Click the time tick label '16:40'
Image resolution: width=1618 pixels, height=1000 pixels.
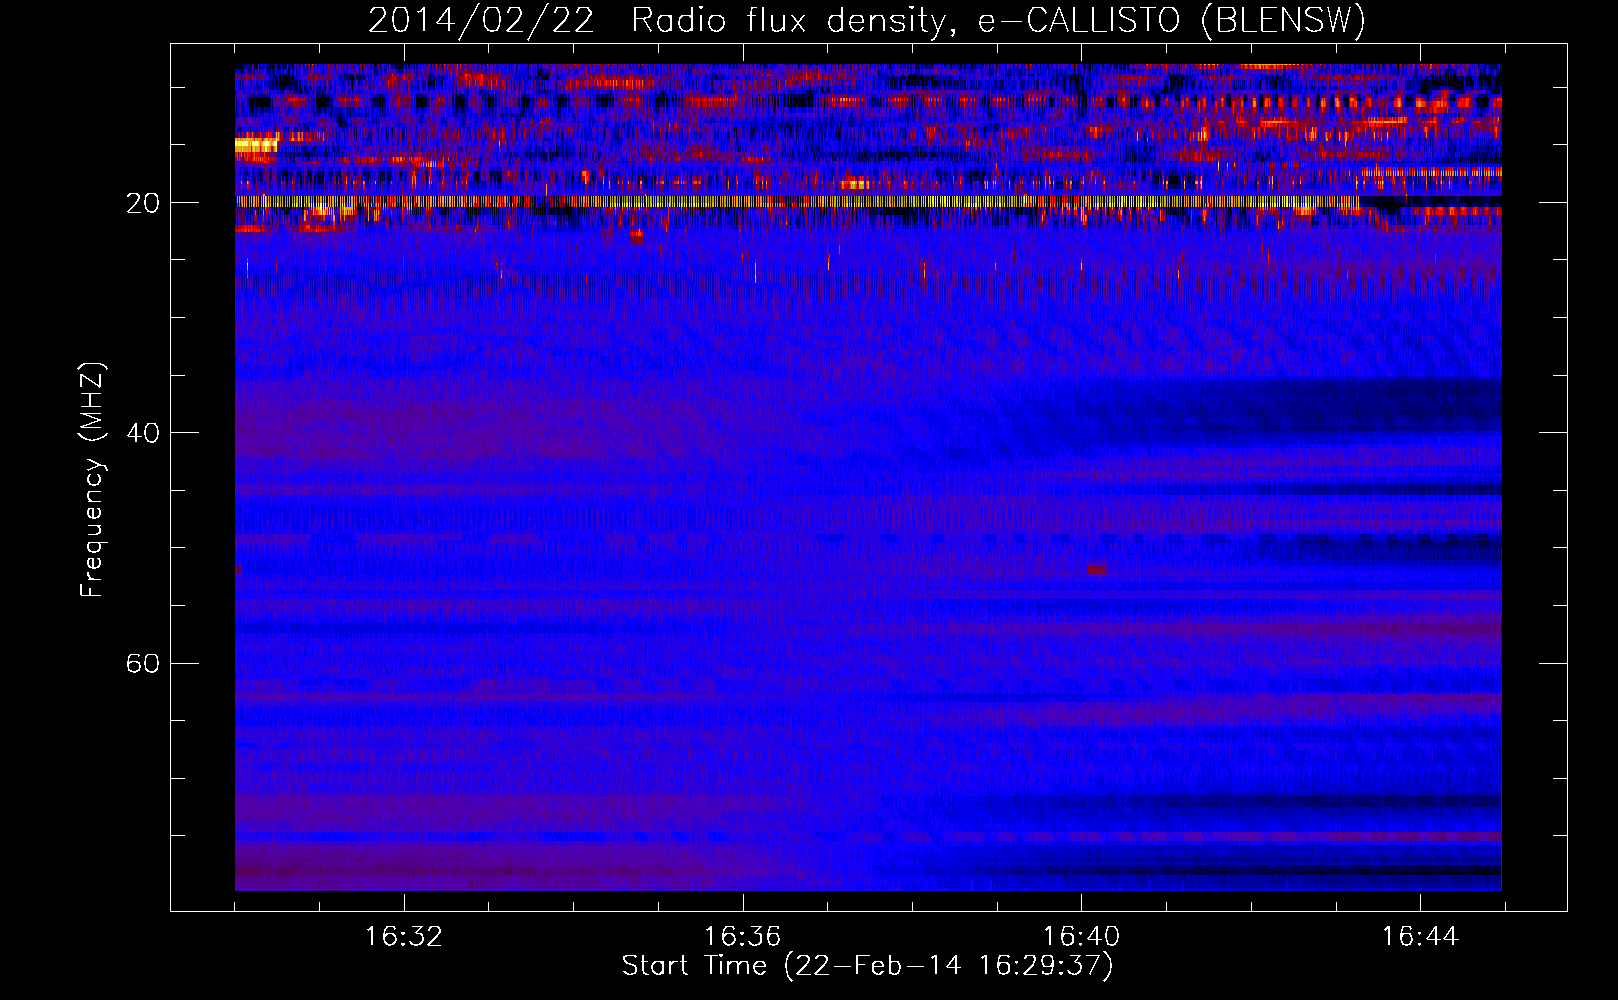(1081, 937)
